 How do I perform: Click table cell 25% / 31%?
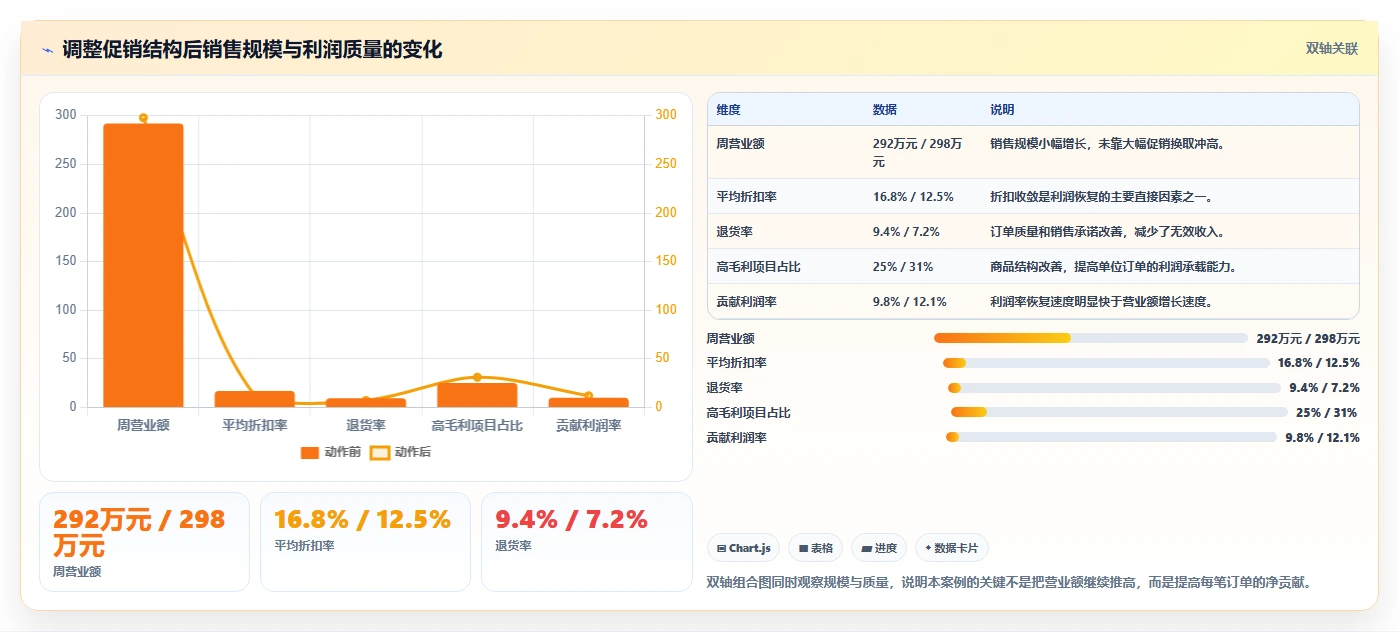click(x=903, y=267)
